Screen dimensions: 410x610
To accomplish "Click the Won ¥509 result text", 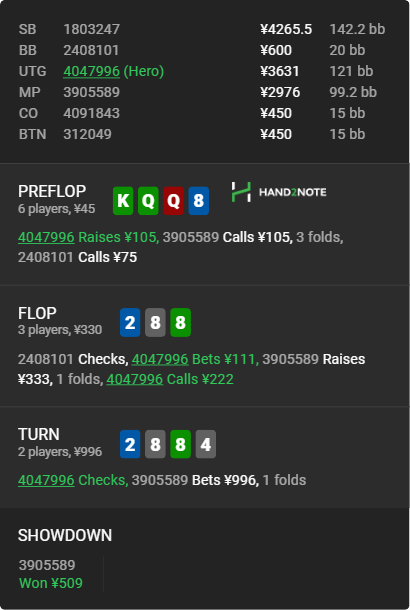I will 51,583.
